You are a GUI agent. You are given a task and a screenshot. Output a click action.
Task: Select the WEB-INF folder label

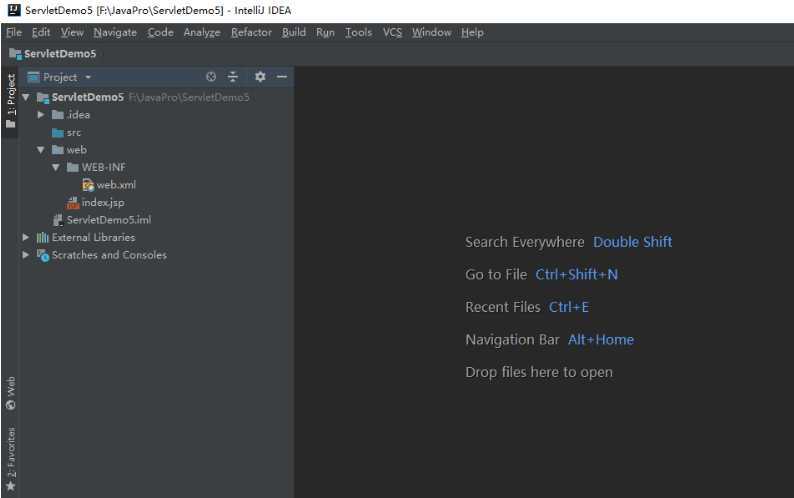pyautogui.click(x=103, y=167)
